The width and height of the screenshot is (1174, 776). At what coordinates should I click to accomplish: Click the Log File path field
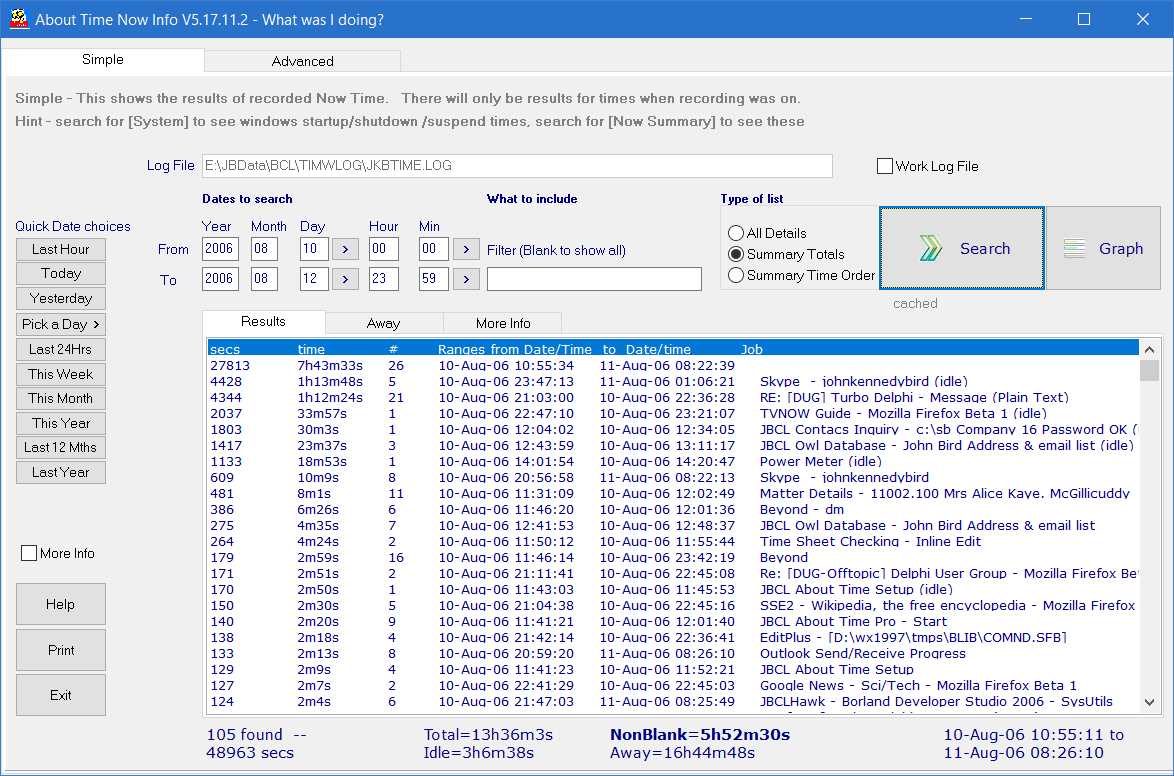(x=516, y=166)
